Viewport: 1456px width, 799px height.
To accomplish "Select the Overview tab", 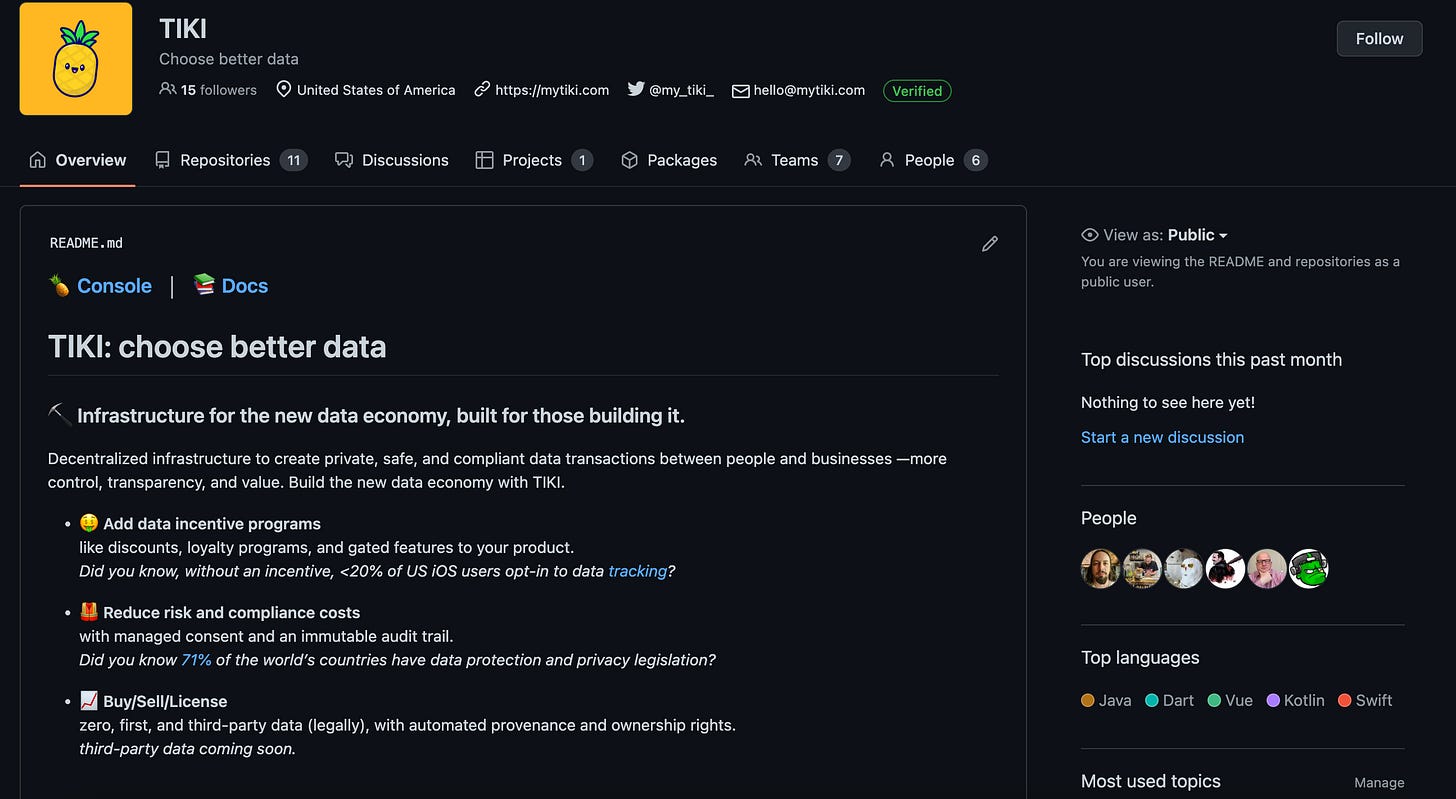I will point(78,160).
